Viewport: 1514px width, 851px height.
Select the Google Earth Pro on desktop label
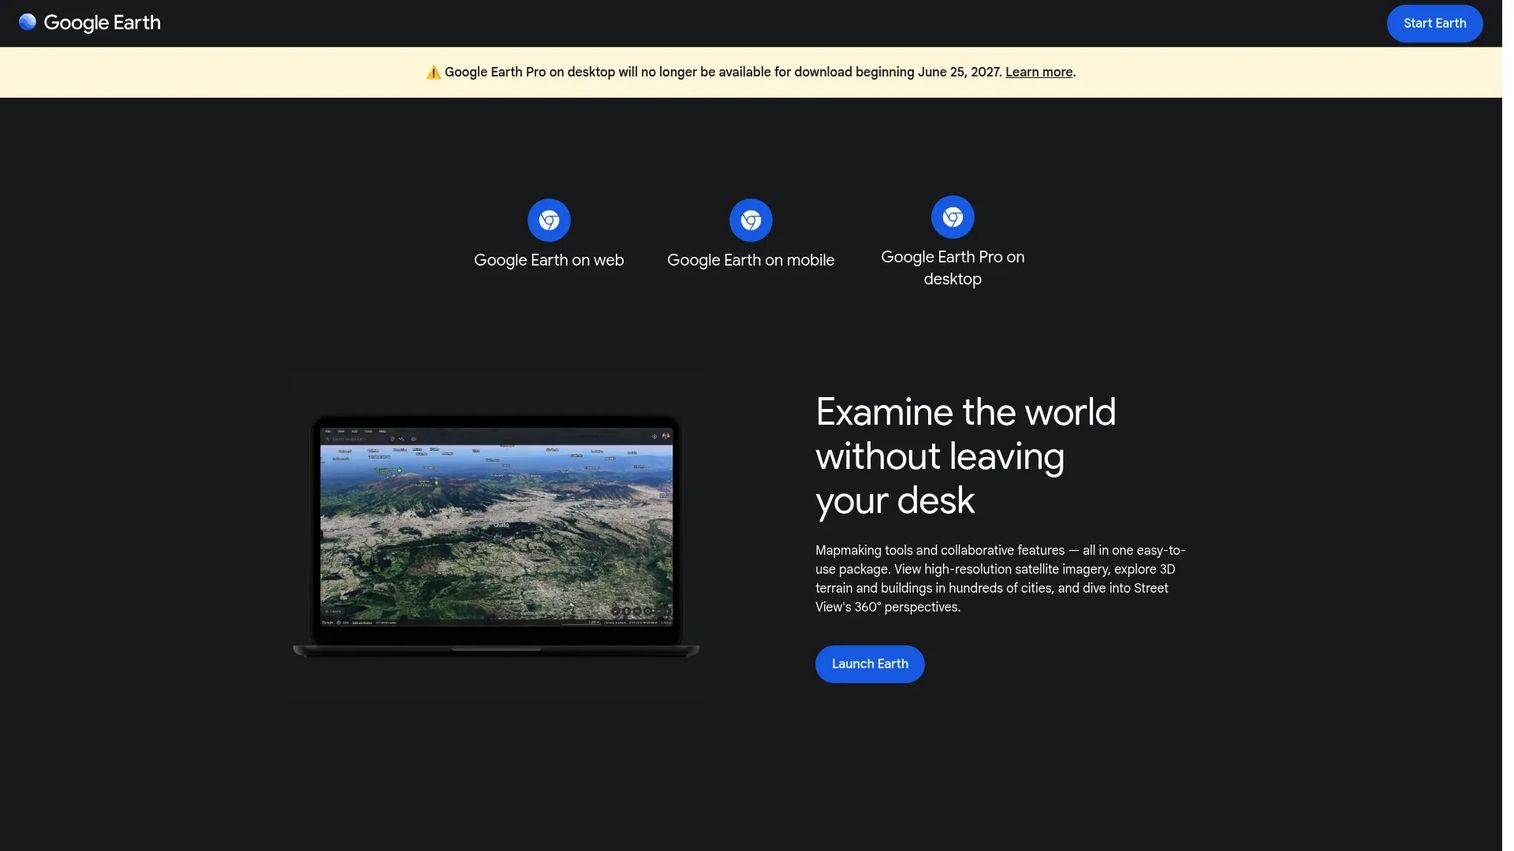[x=953, y=268]
